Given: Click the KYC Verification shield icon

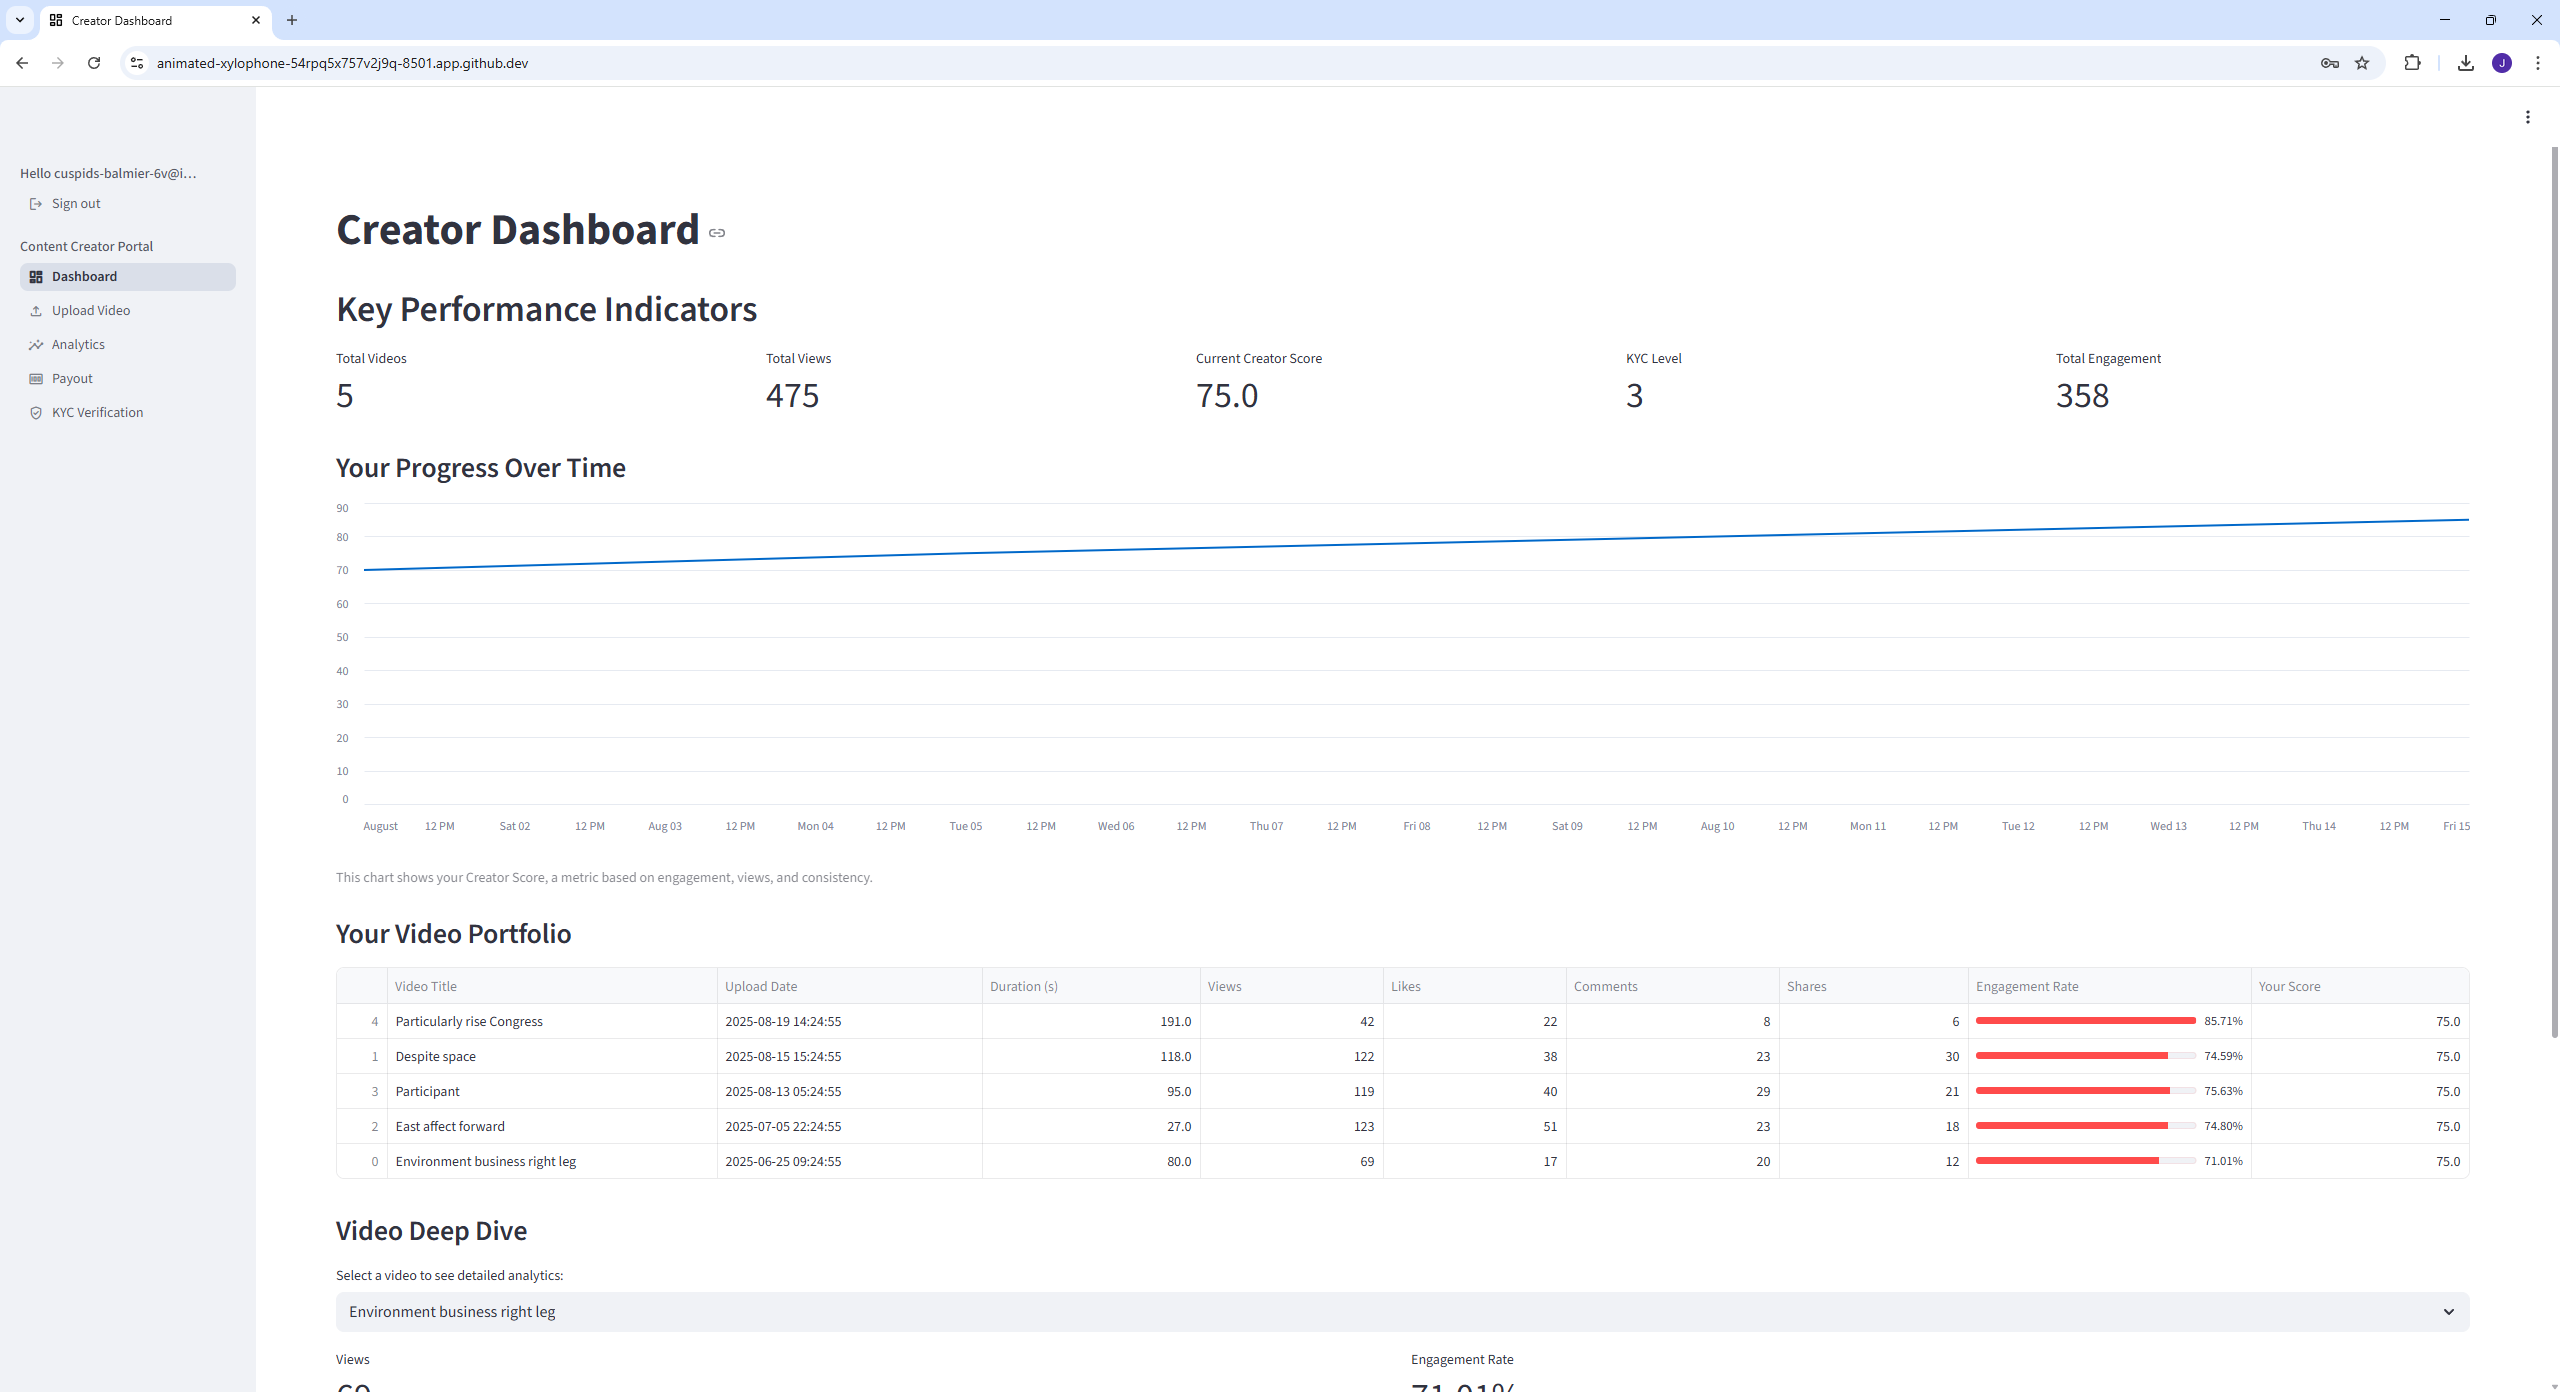Looking at the screenshot, I should click(36, 413).
